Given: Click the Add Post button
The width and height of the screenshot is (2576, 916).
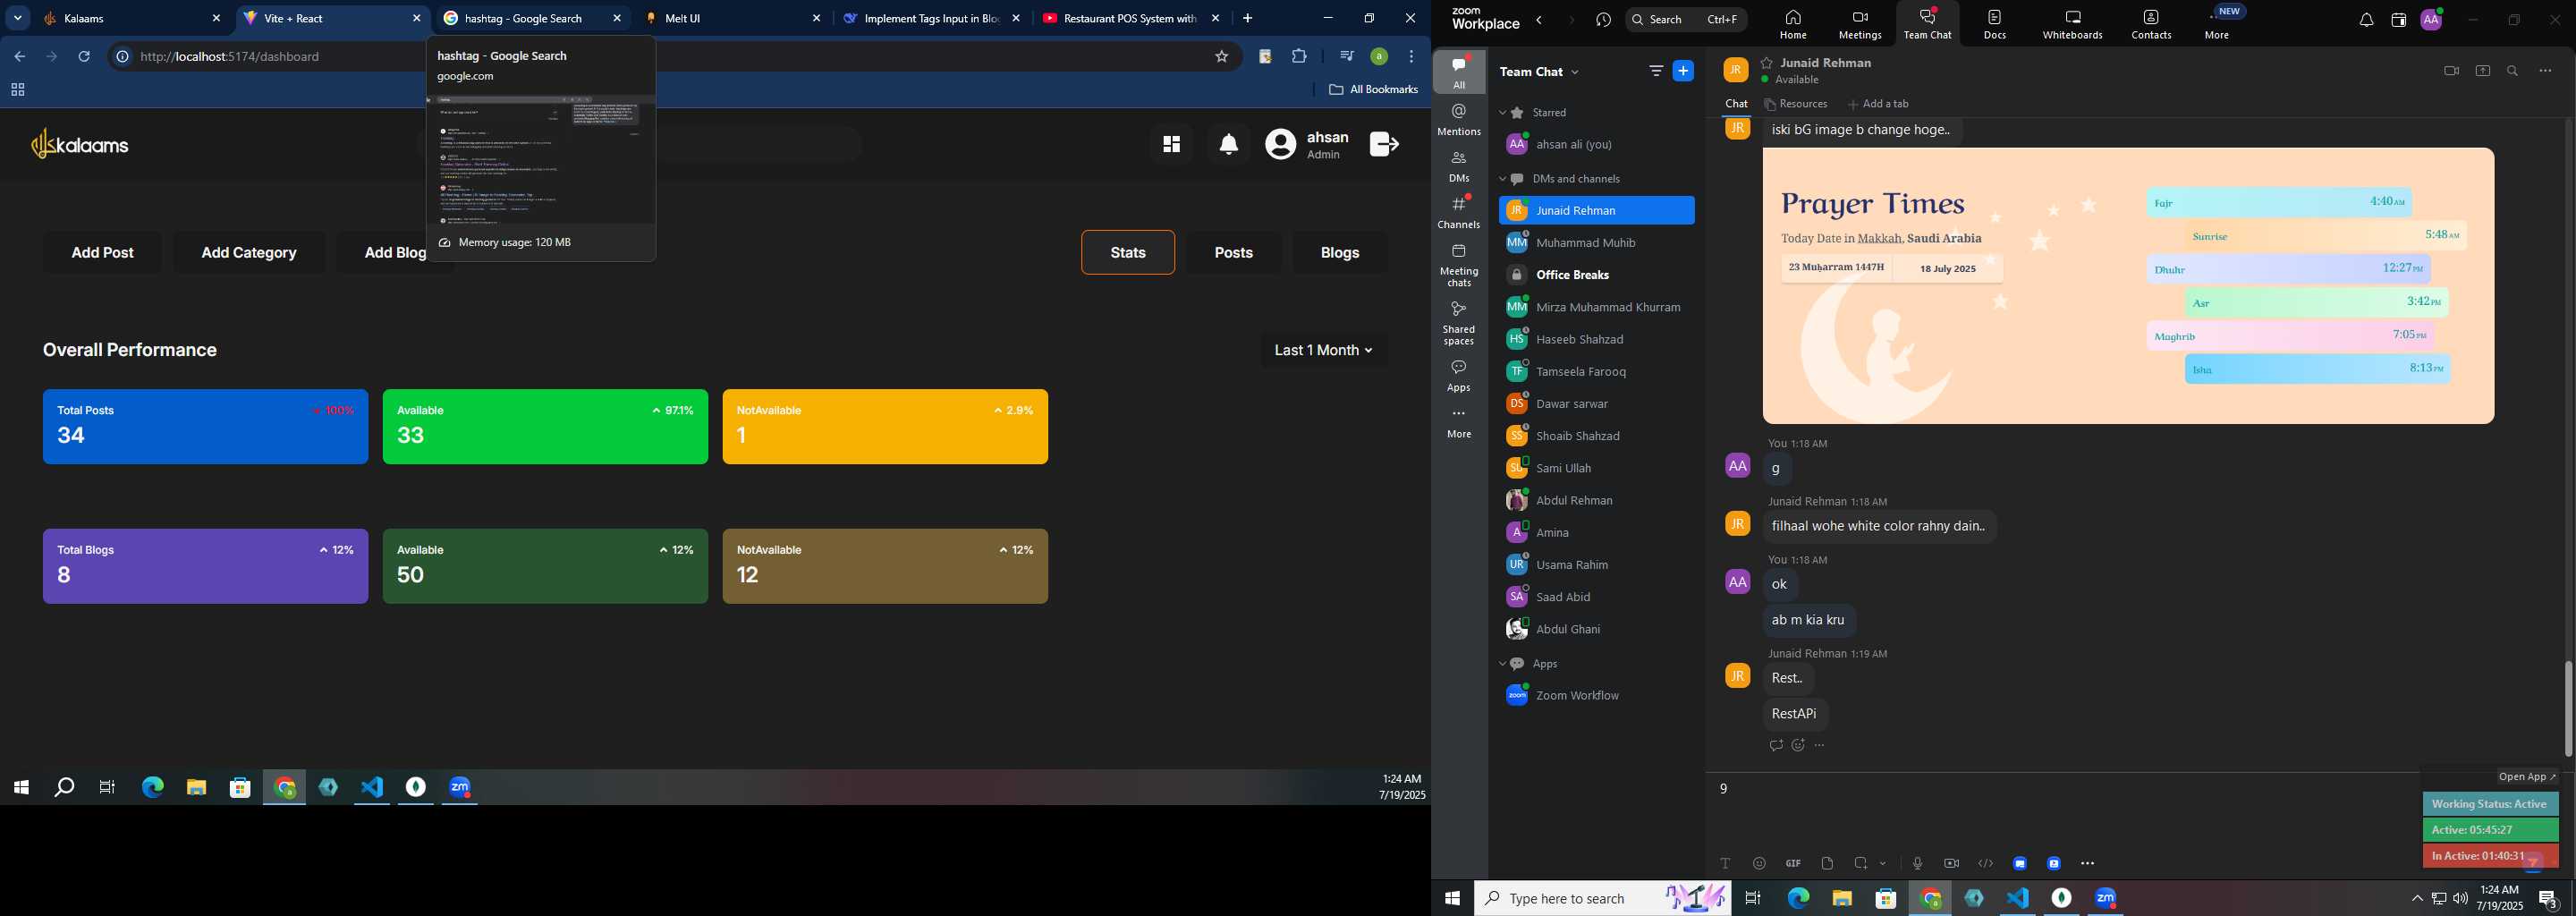Looking at the screenshot, I should (102, 253).
